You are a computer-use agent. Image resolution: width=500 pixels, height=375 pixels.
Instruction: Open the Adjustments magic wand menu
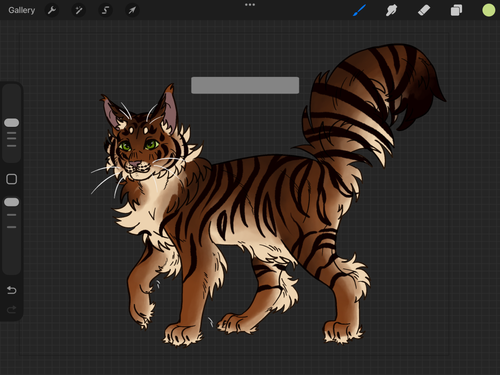pos(79,10)
